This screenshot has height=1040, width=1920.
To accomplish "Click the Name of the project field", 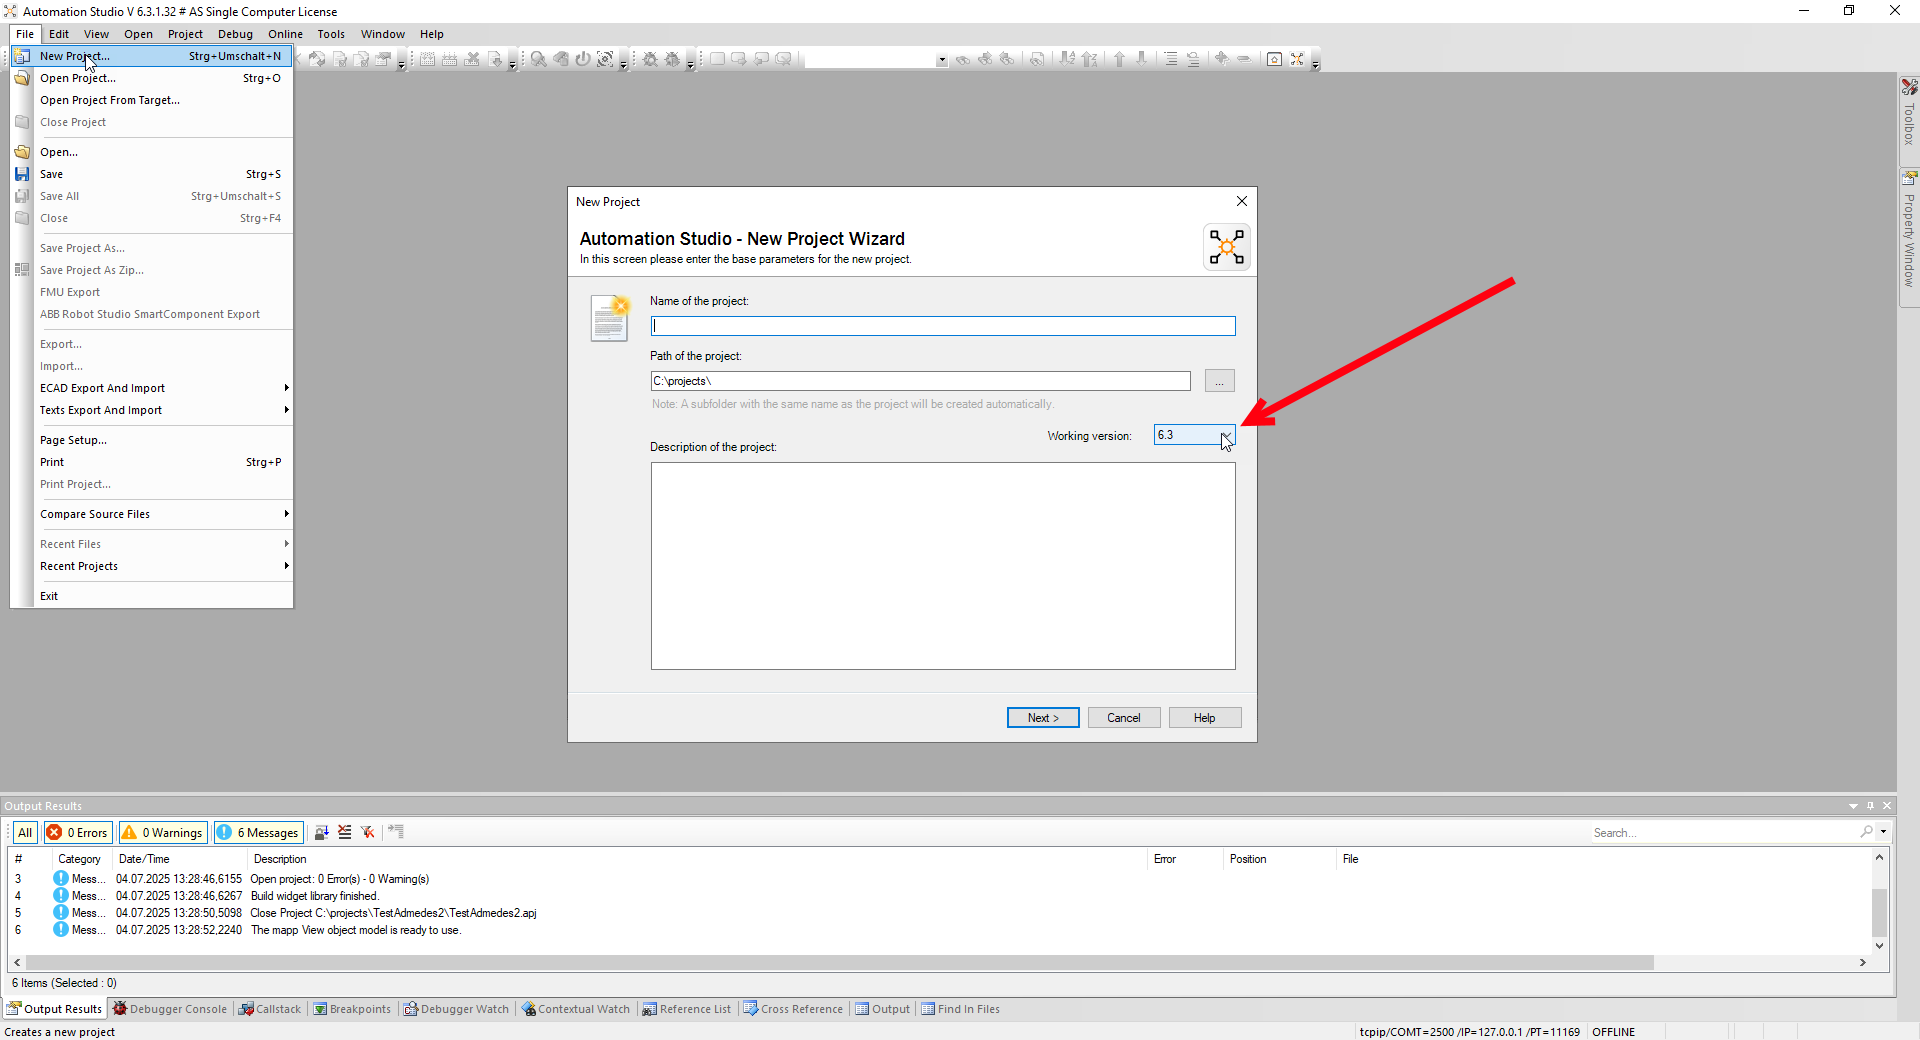I will (x=943, y=326).
